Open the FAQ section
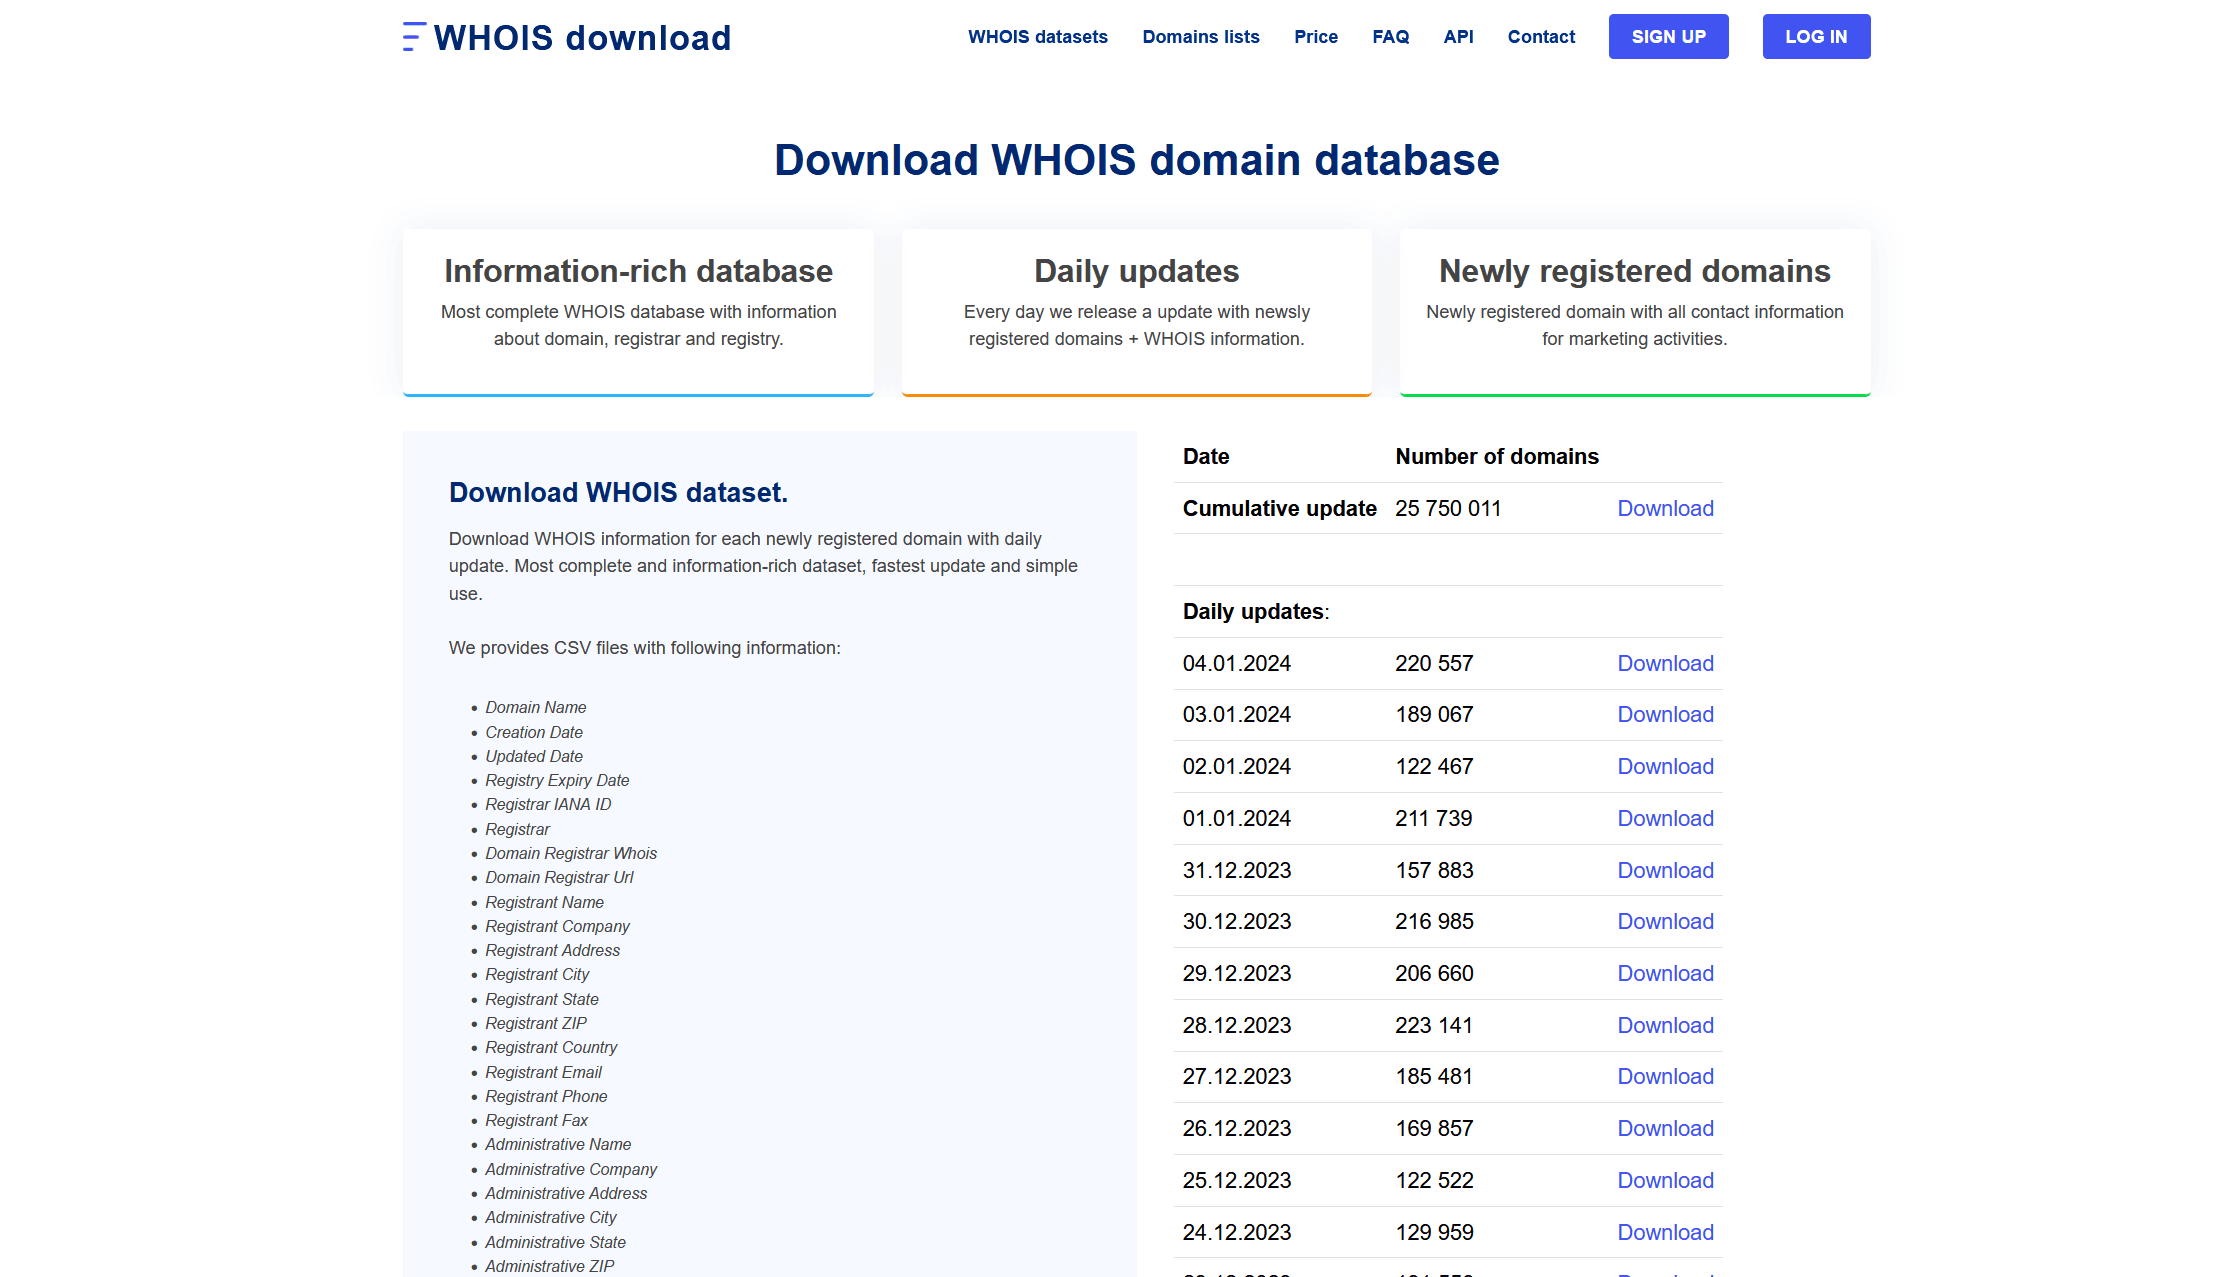This screenshot has width=2237, height=1277. tap(1390, 37)
